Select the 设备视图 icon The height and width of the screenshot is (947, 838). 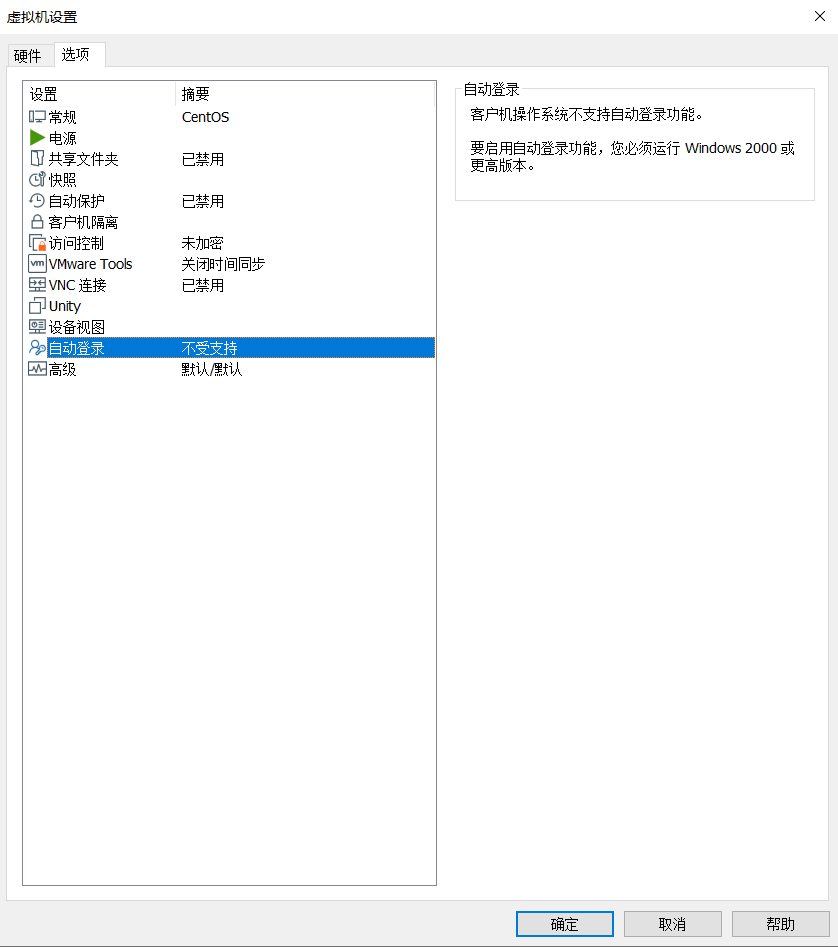(x=38, y=327)
